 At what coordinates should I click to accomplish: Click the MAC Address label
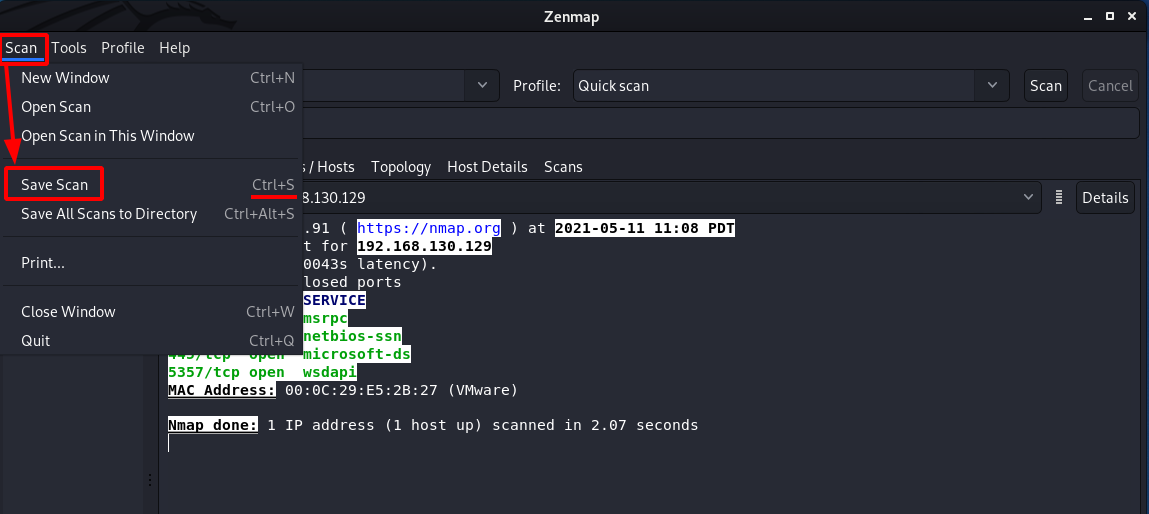pyautogui.click(x=222, y=390)
